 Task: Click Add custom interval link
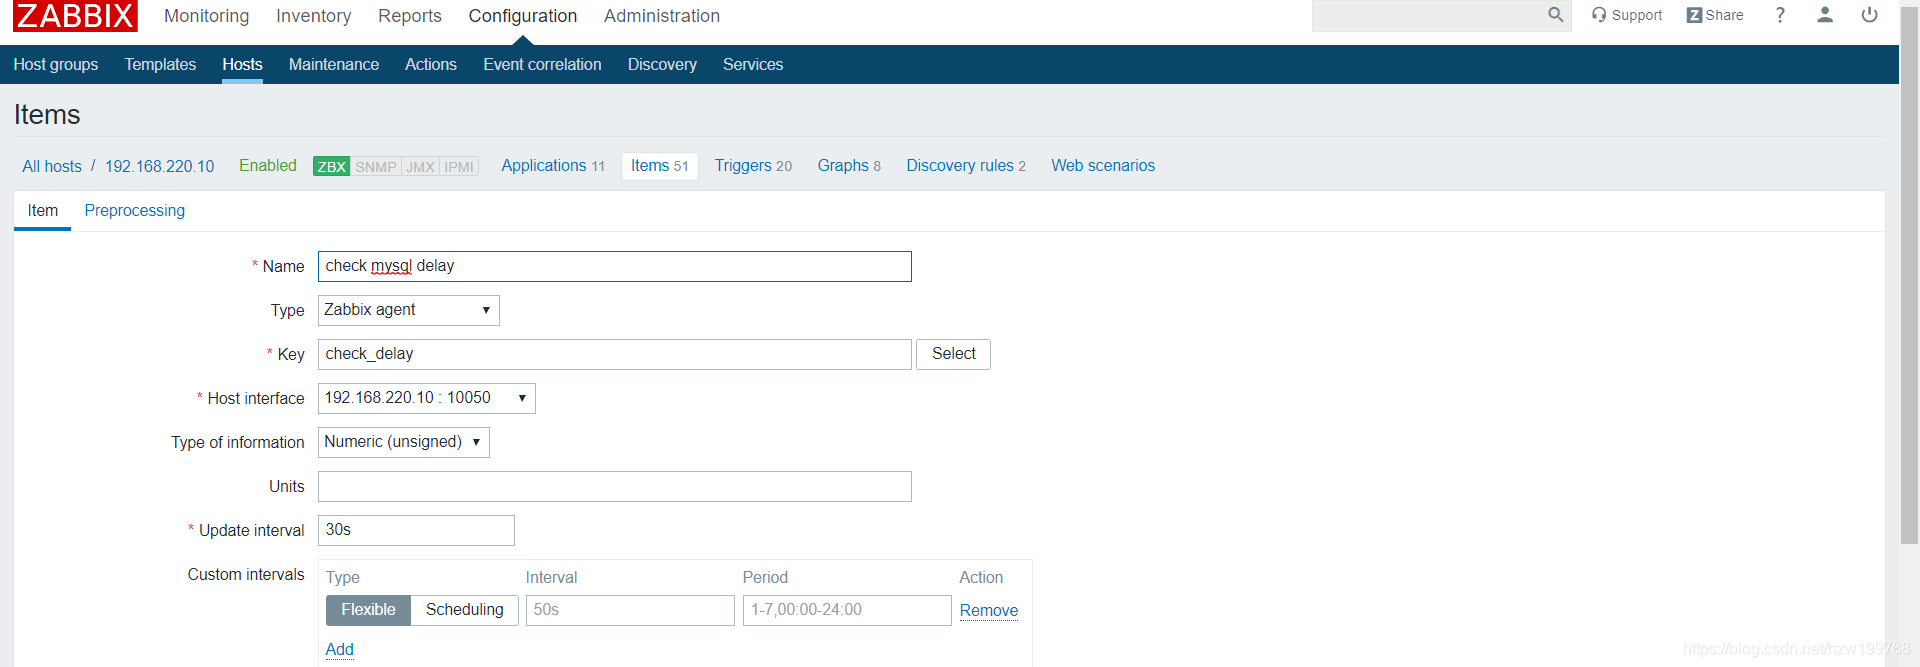(x=340, y=649)
